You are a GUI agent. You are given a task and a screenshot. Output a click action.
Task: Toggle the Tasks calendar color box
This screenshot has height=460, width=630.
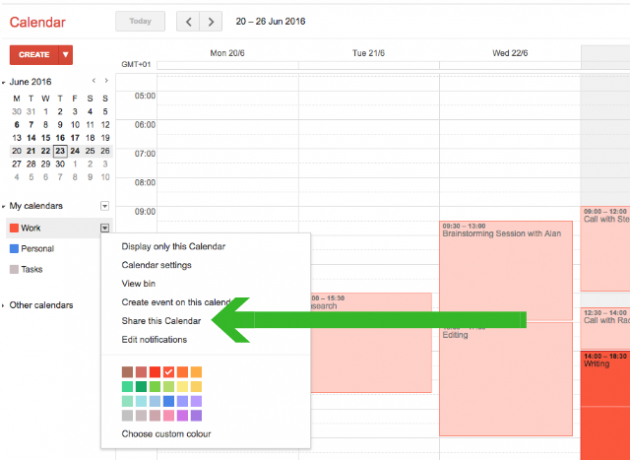14,269
